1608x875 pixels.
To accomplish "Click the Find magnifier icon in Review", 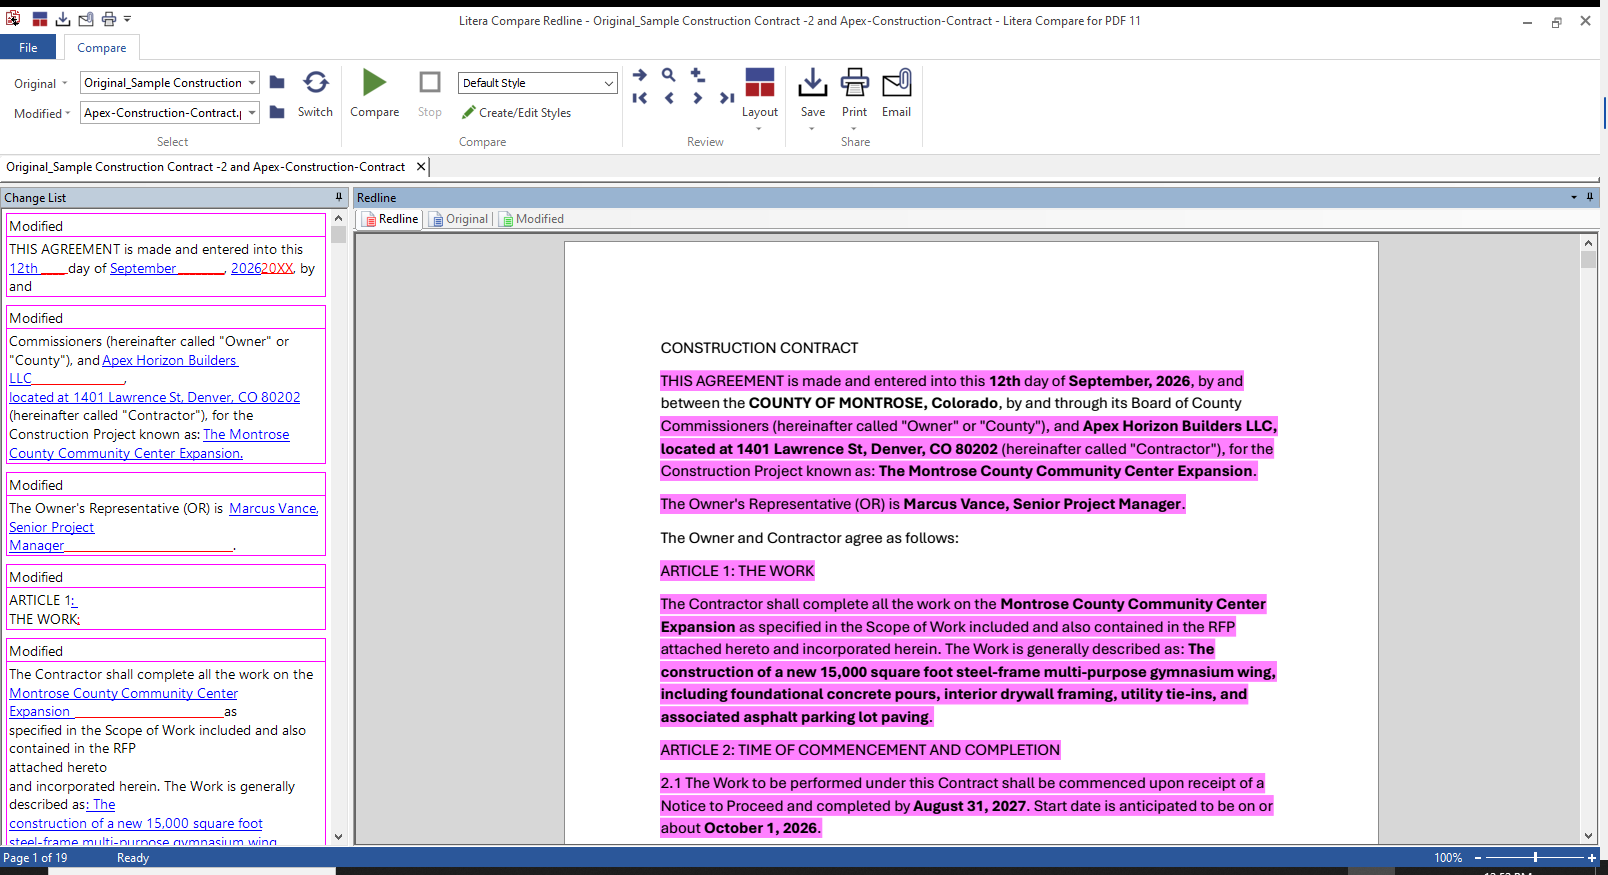I will click(x=669, y=75).
